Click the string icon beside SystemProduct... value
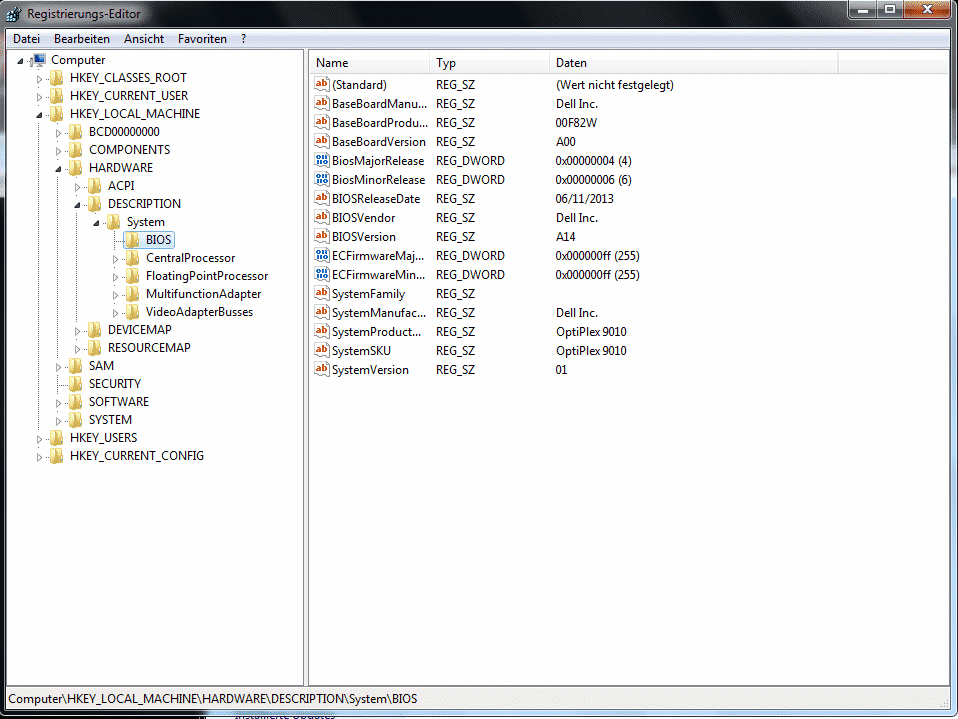Viewport: 958px width, 719px height. tap(322, 331)
